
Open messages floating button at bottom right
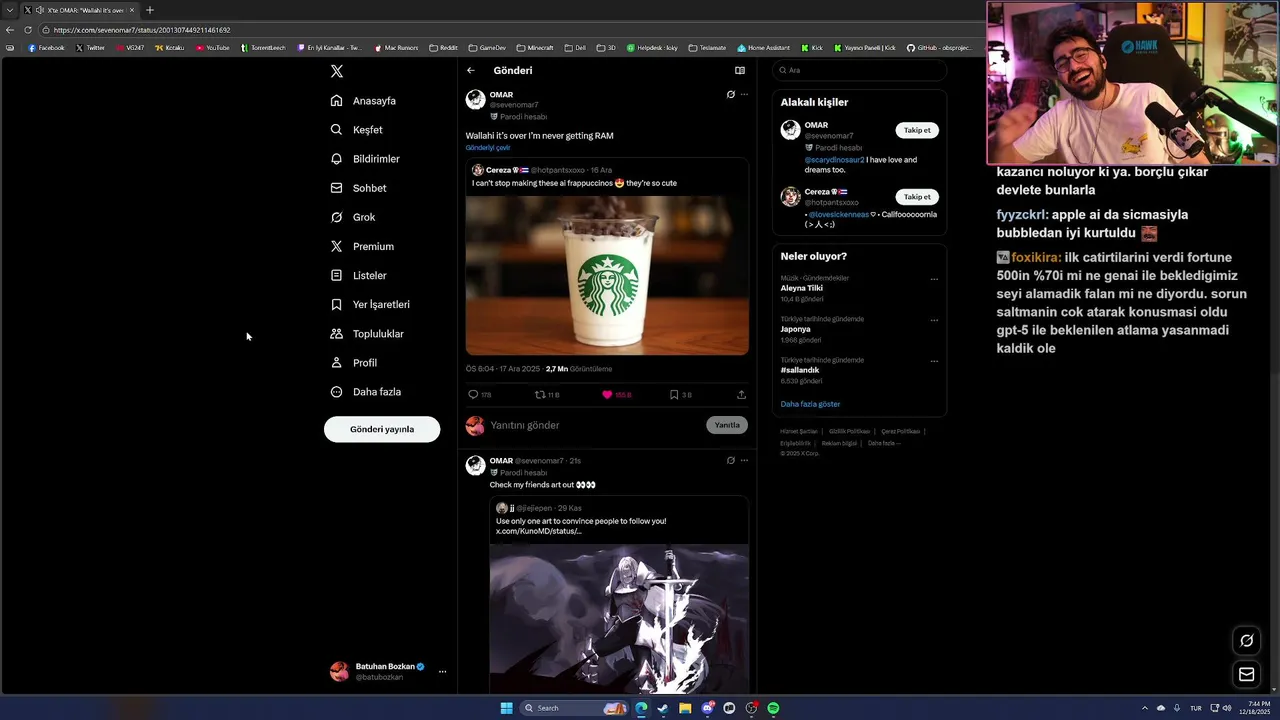(1246, 675)
